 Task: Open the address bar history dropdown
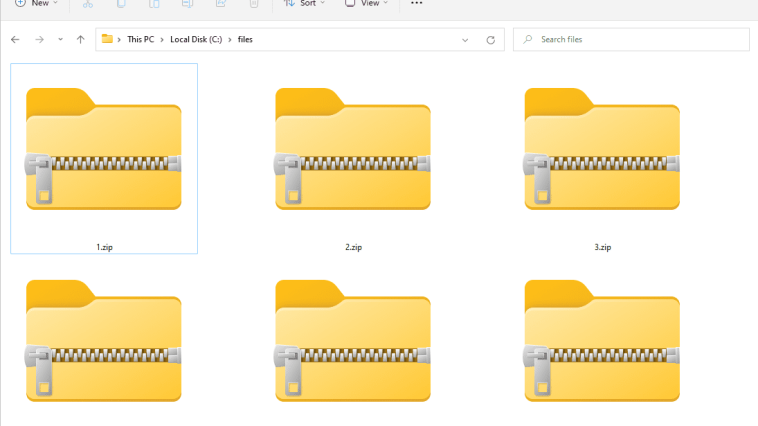[465, 40]
